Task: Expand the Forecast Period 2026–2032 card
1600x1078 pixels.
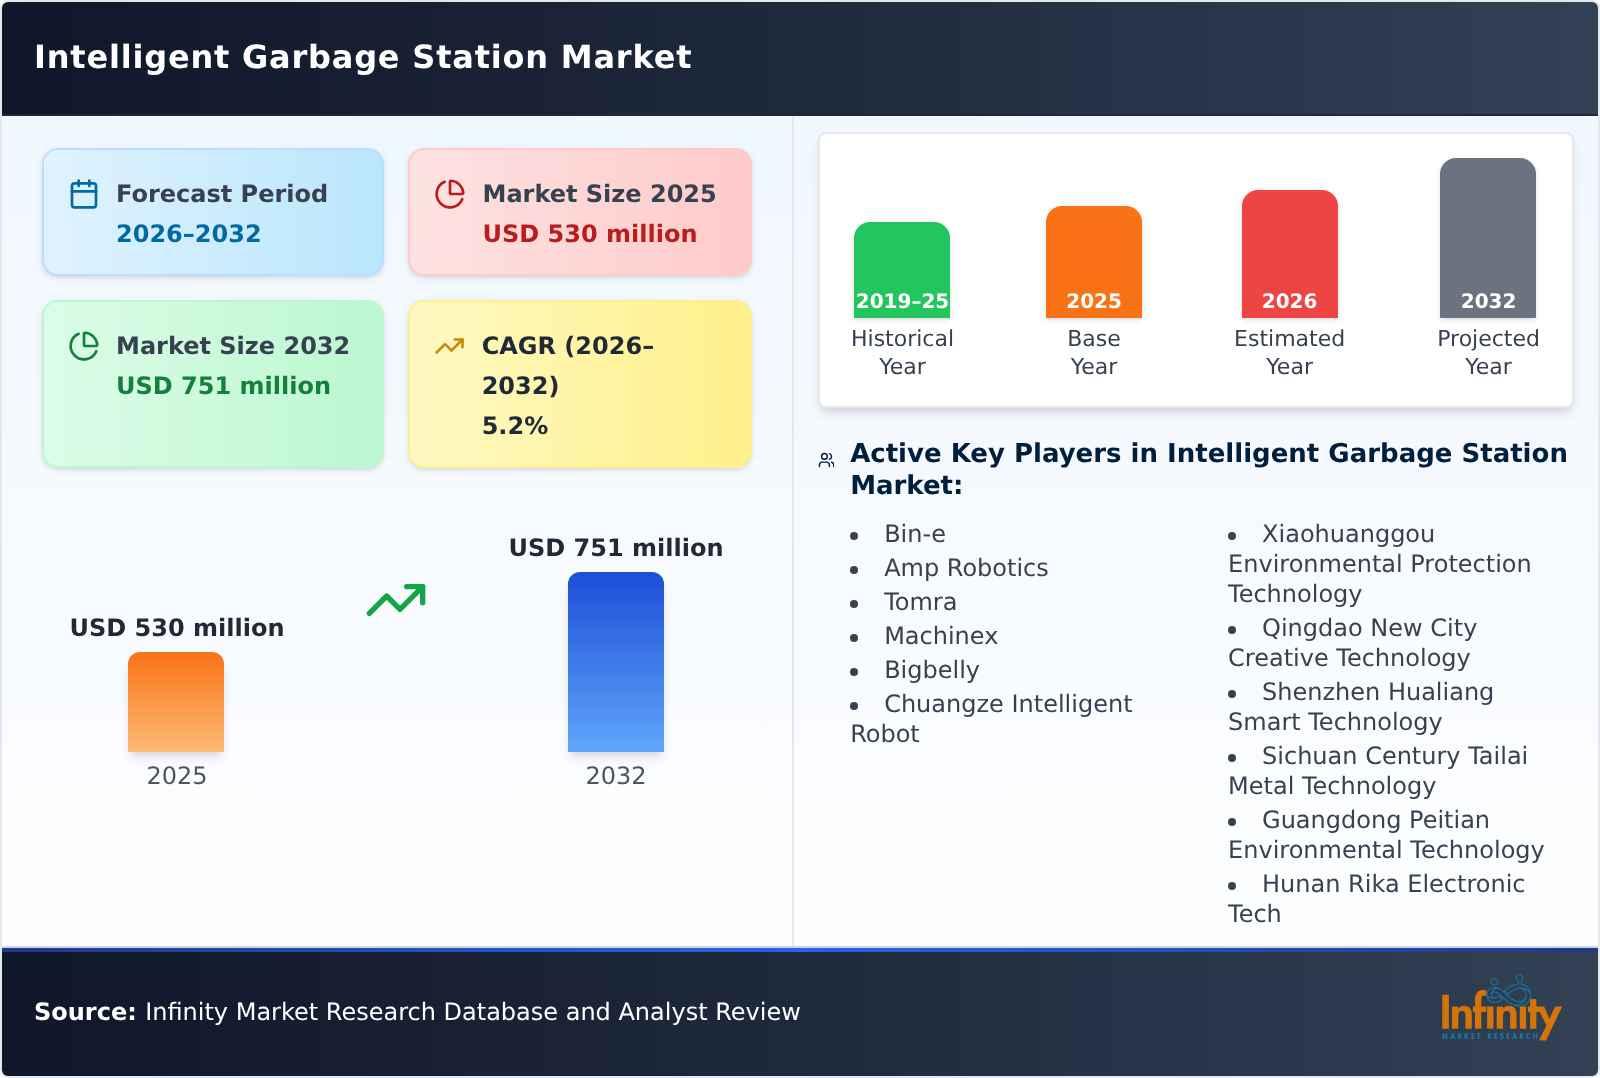Action: 212,211
